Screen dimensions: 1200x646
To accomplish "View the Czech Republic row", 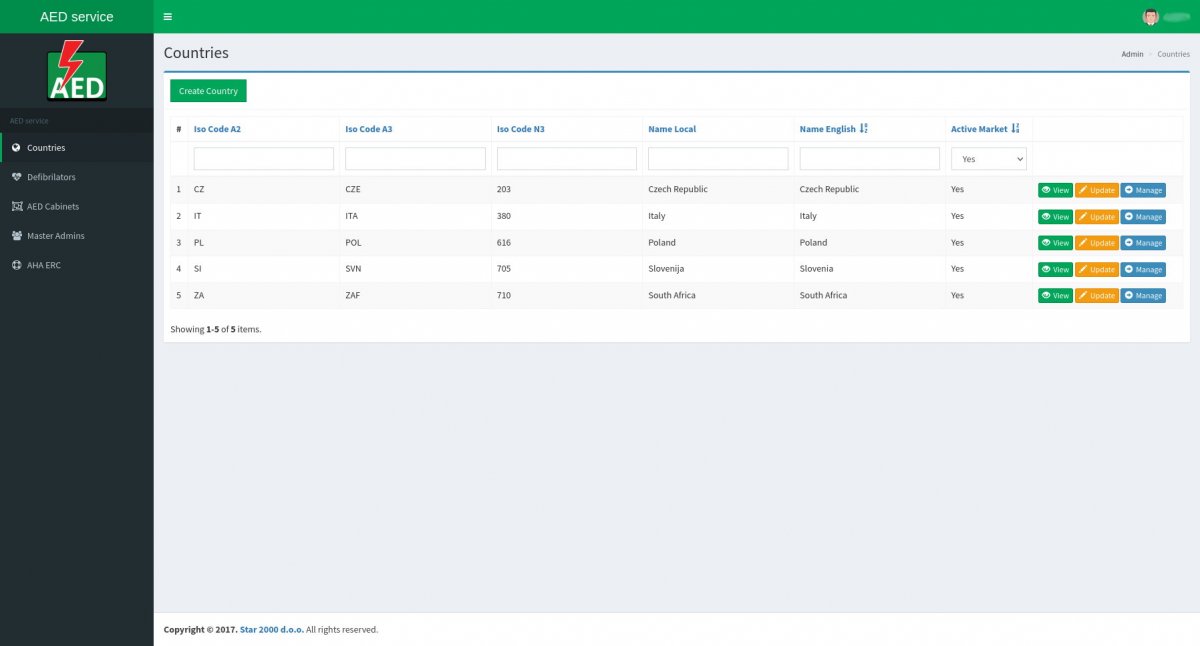I will (1054, 190).
